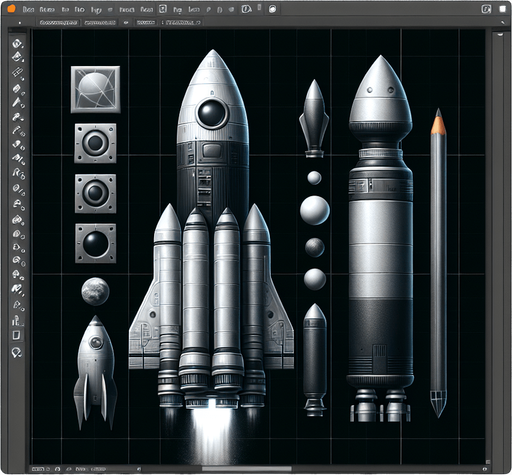Select the dart-shaped nose cone object
This screenshot has width=512, height=475.
tap(314, 118)
